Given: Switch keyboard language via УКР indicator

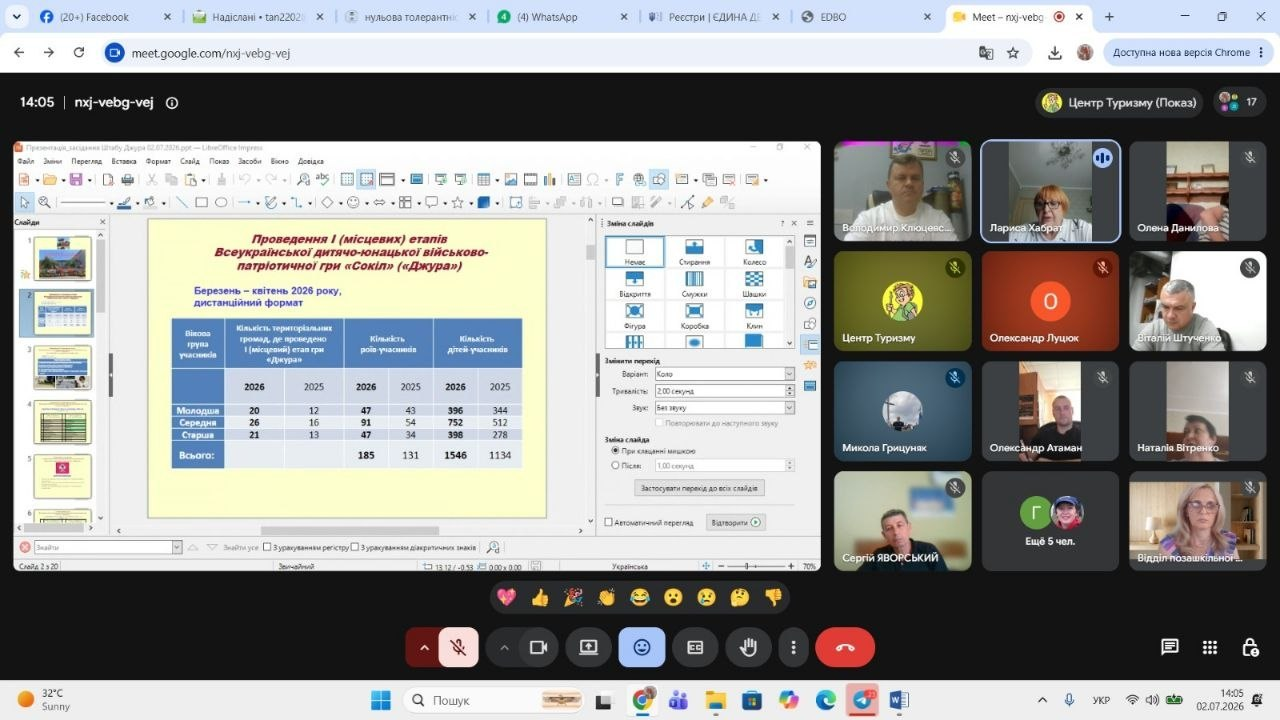Looking at the screenshot, I should (1100, 700).
